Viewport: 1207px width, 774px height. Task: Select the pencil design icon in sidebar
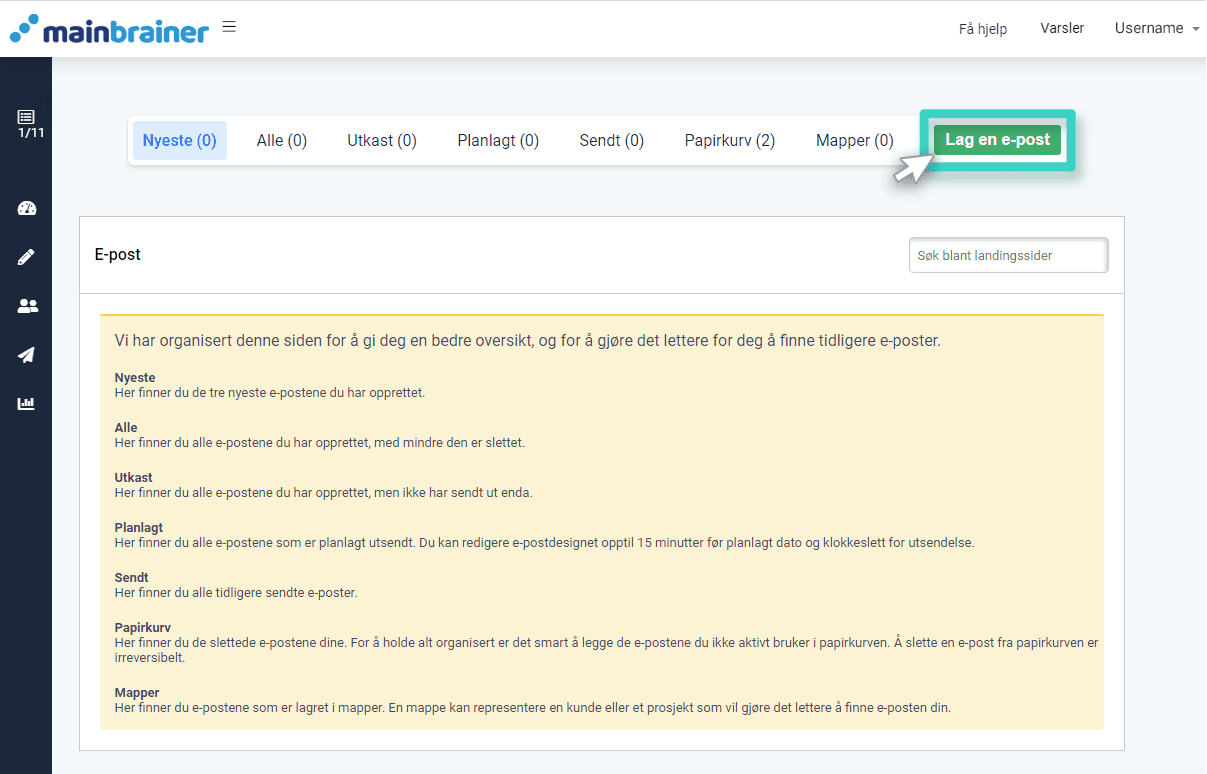[x=25, y=256]
